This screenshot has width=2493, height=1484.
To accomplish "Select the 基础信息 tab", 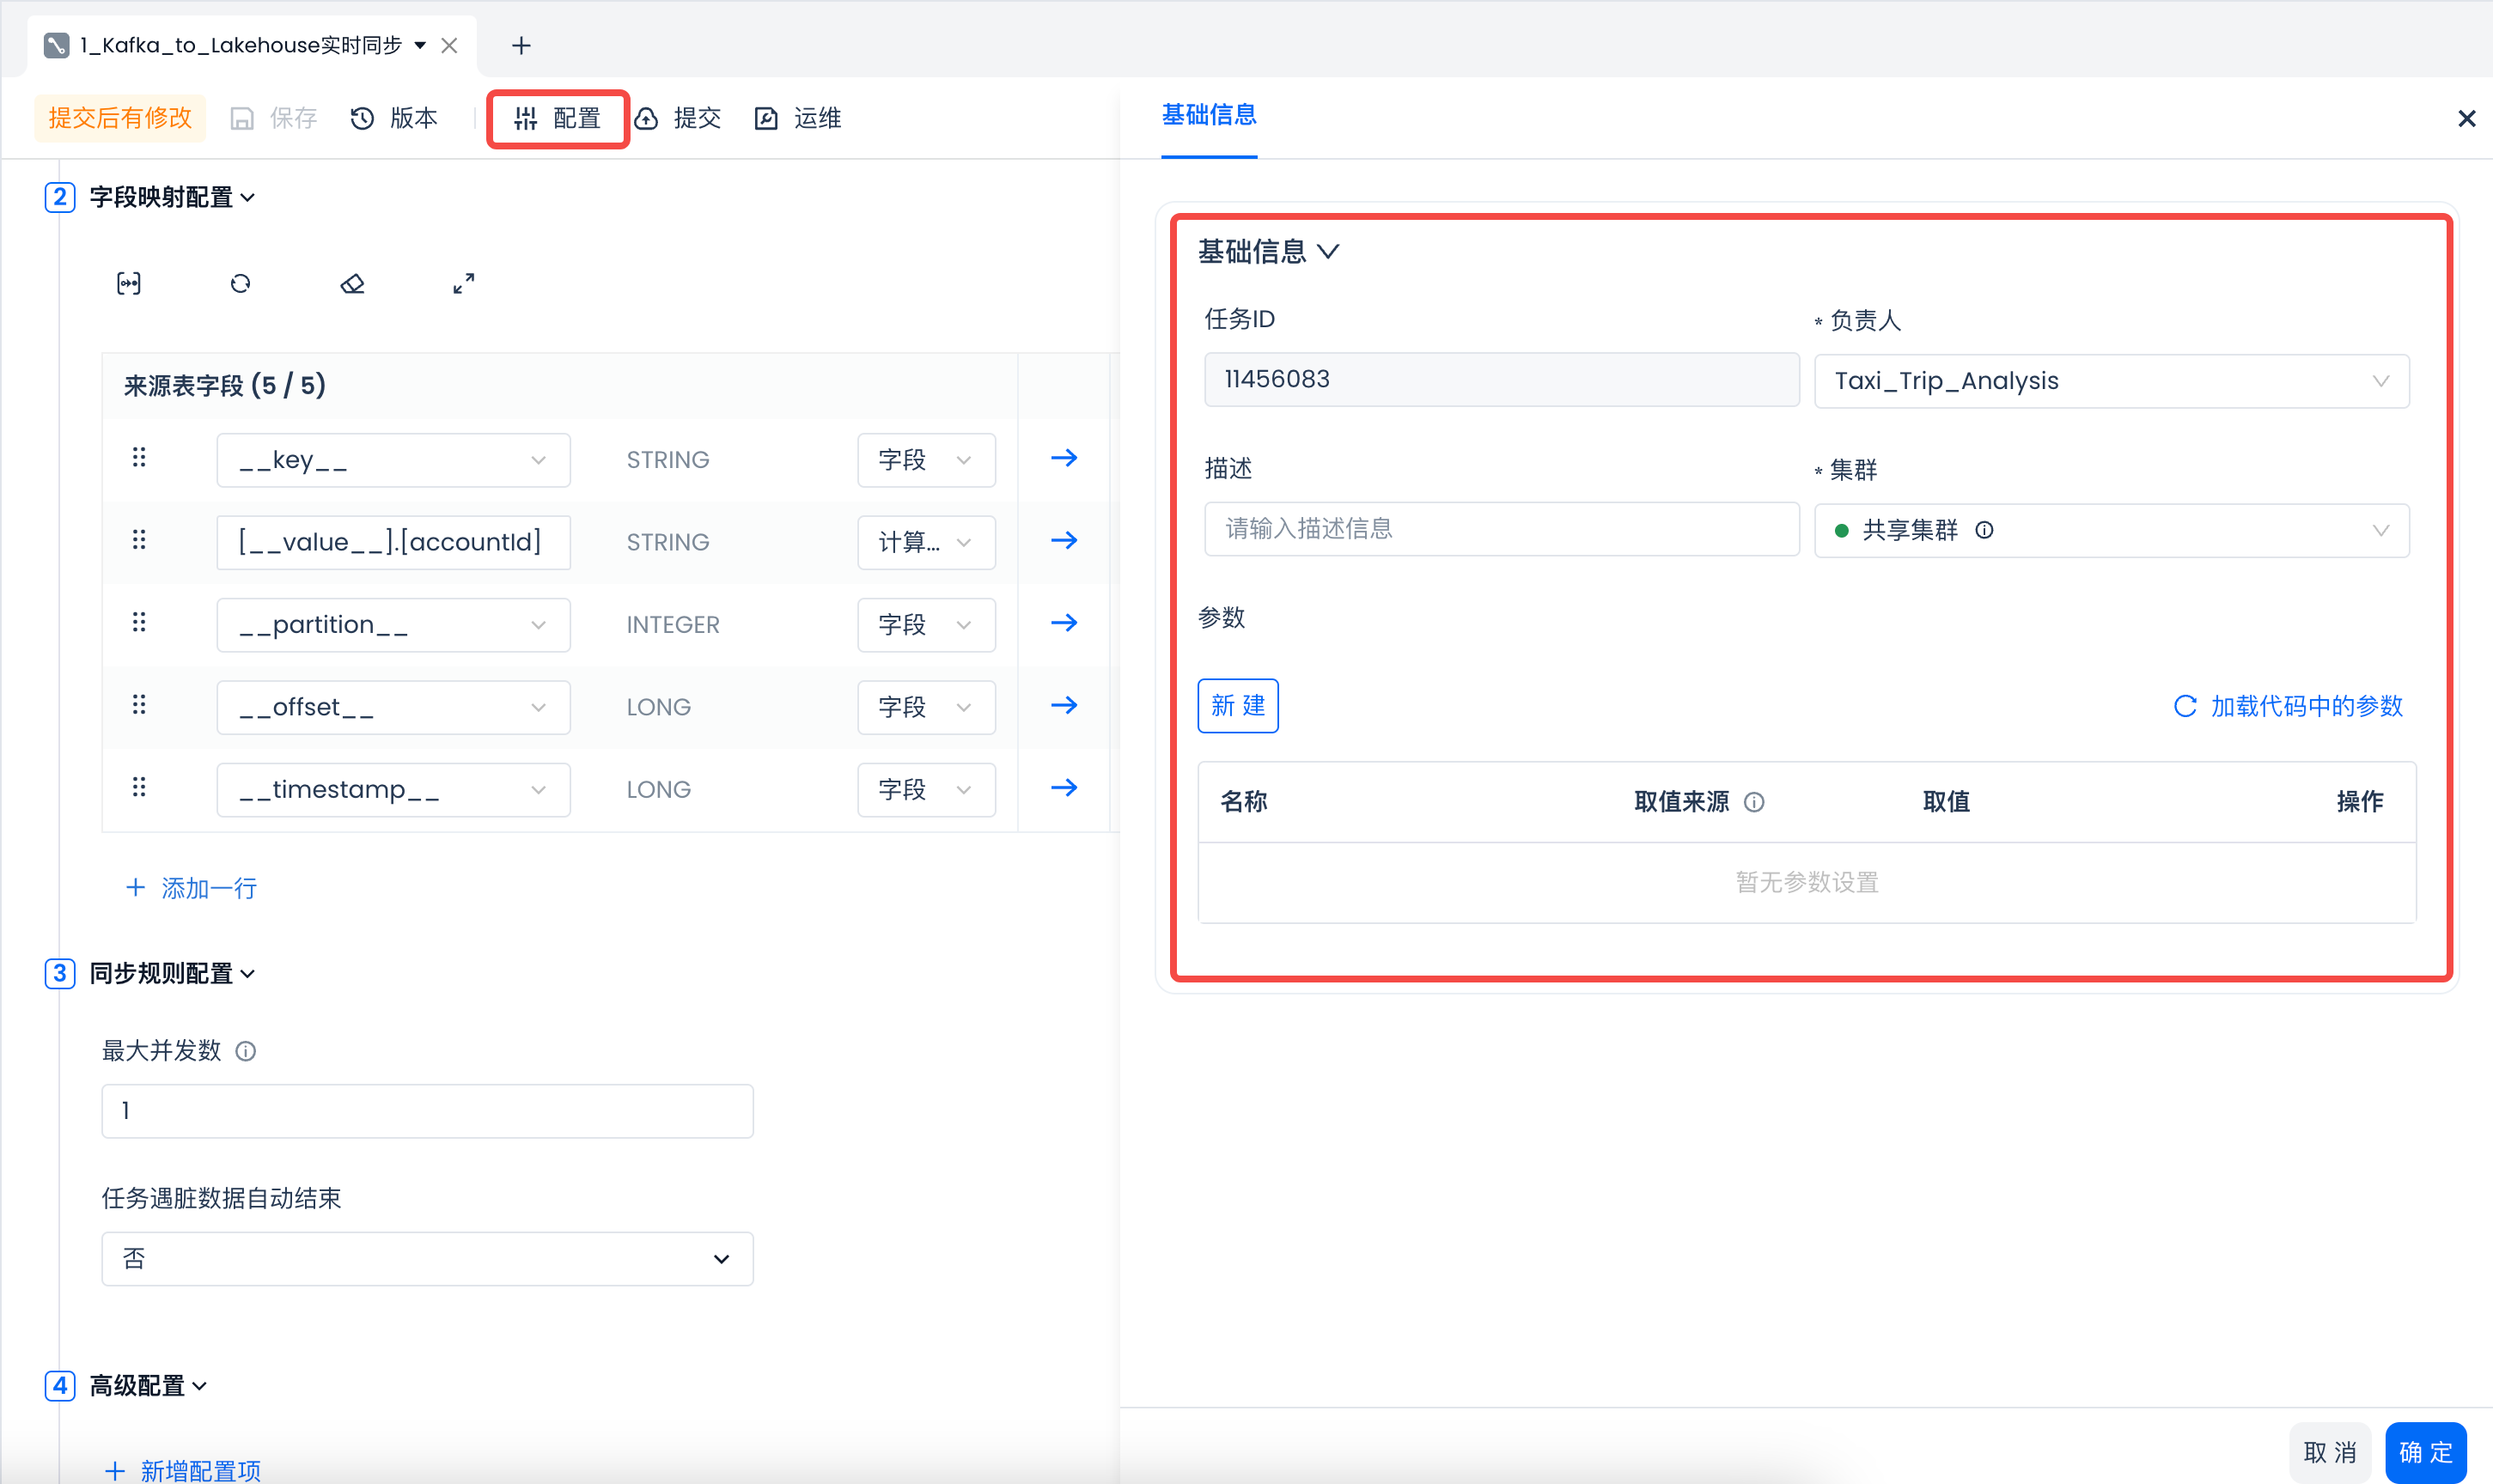I will coord(1208,115).
